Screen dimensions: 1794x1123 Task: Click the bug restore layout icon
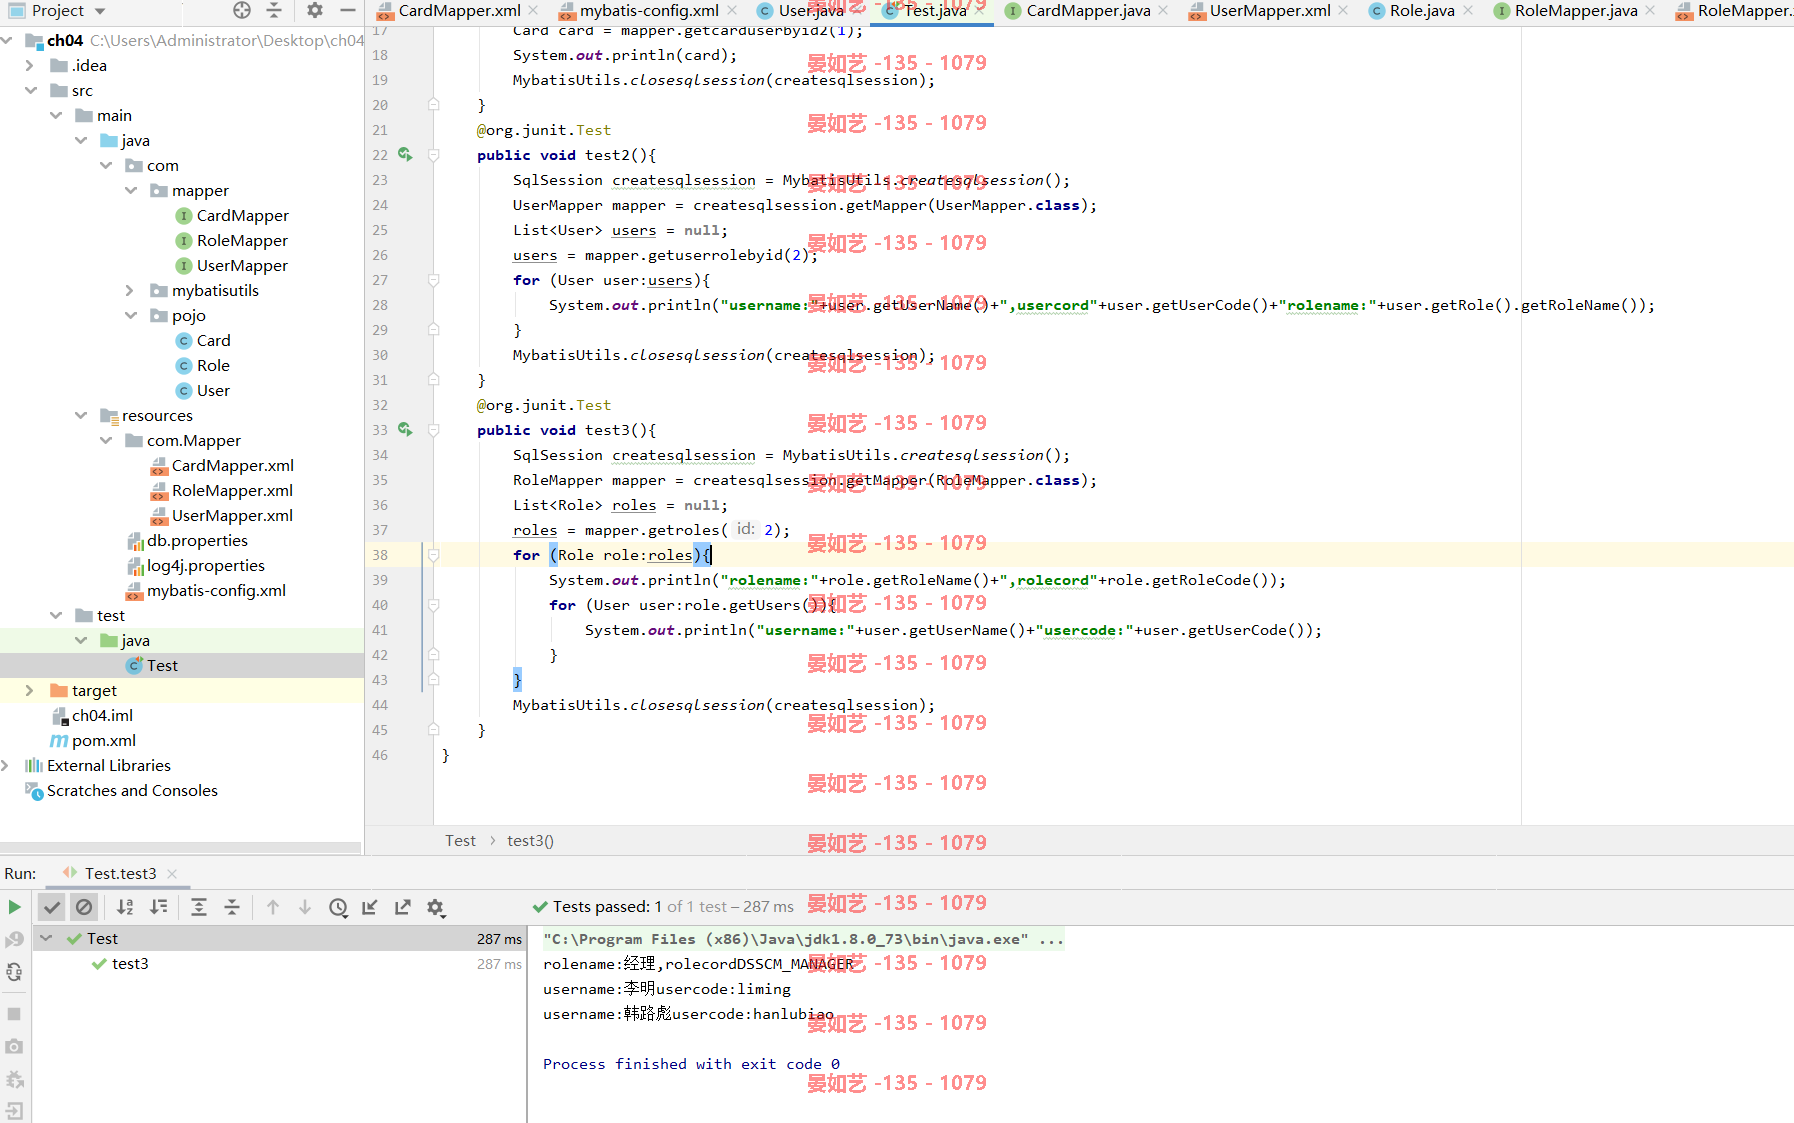[x=14, y=1079]
